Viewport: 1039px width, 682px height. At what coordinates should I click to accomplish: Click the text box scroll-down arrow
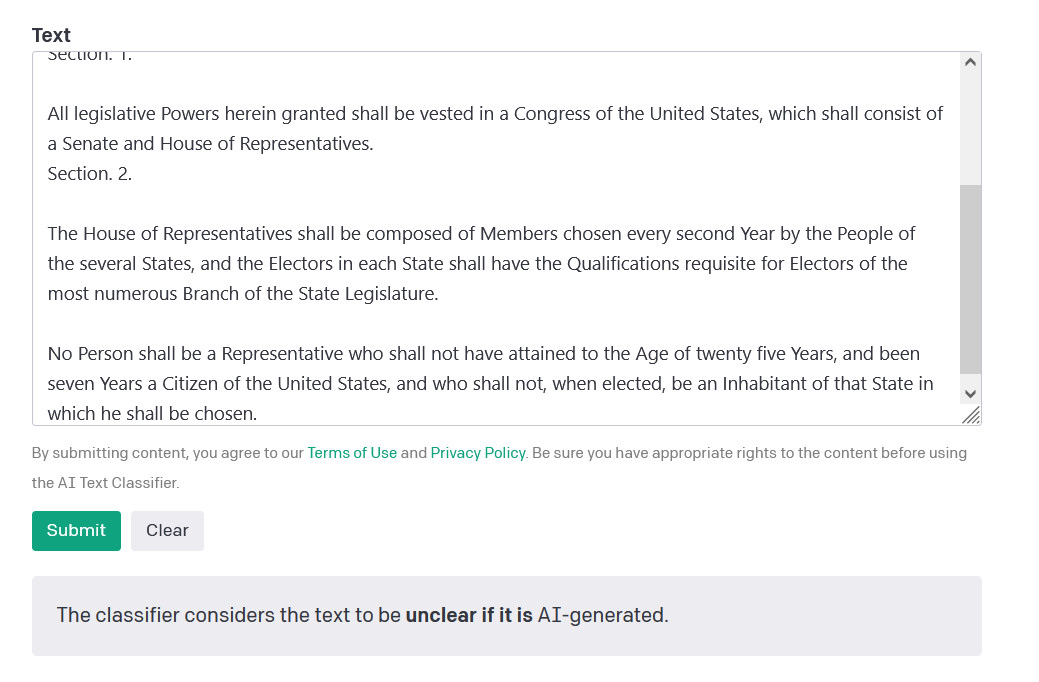pyautogui.click(x=970, y=393)
